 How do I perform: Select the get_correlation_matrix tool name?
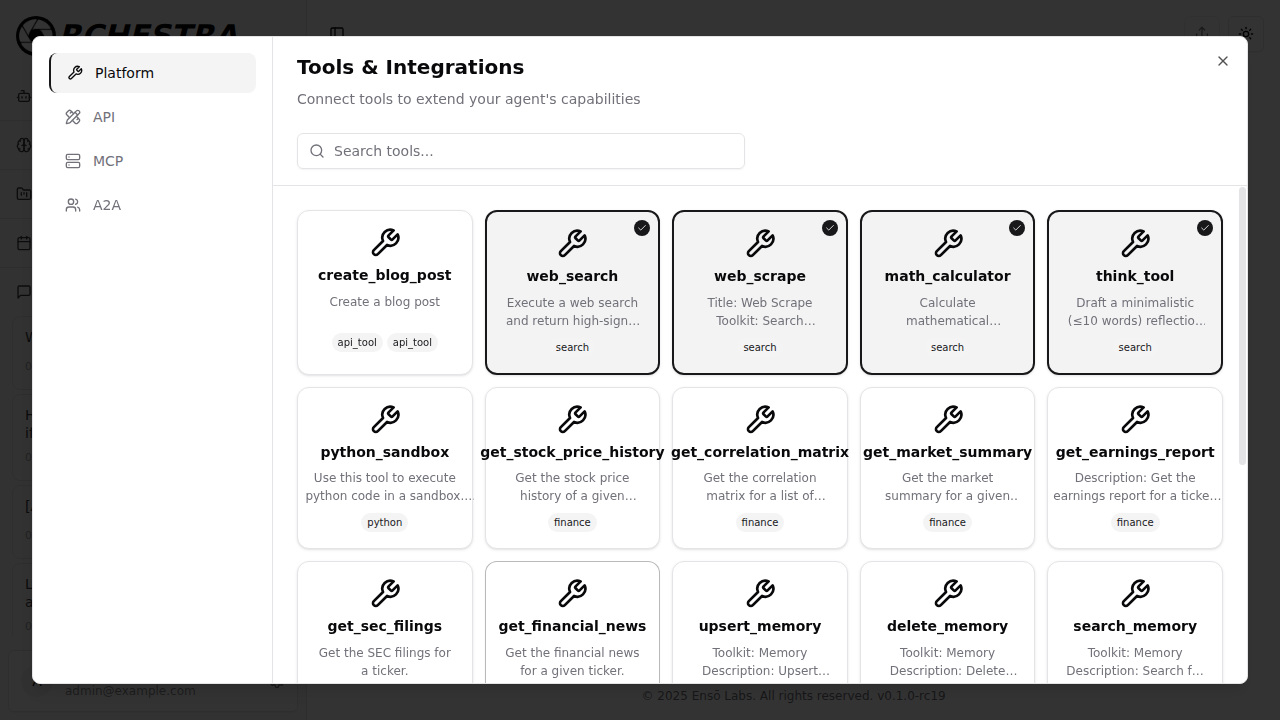click(x=760, y=452)
